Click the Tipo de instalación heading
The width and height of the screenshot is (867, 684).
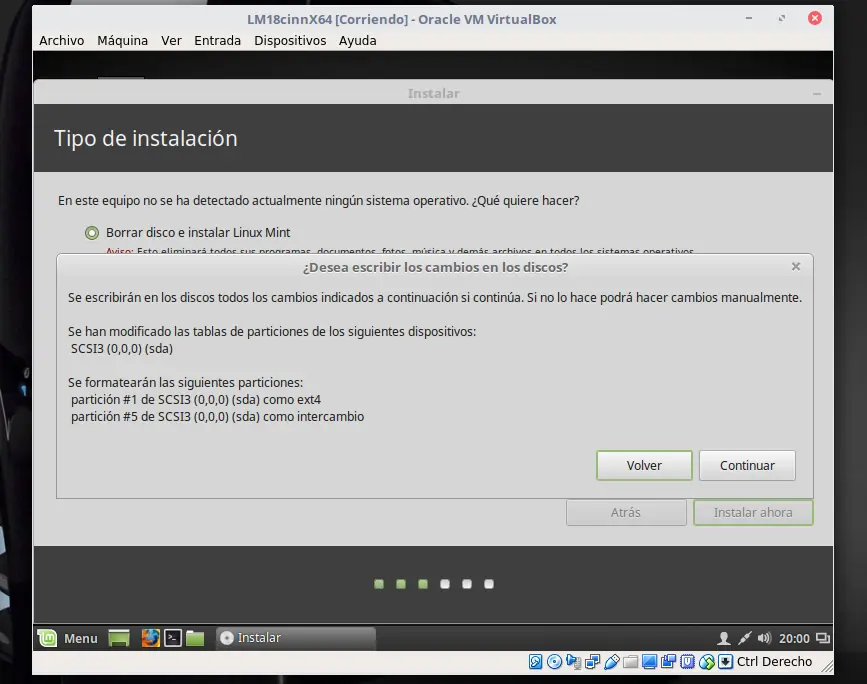click(145, 138)
